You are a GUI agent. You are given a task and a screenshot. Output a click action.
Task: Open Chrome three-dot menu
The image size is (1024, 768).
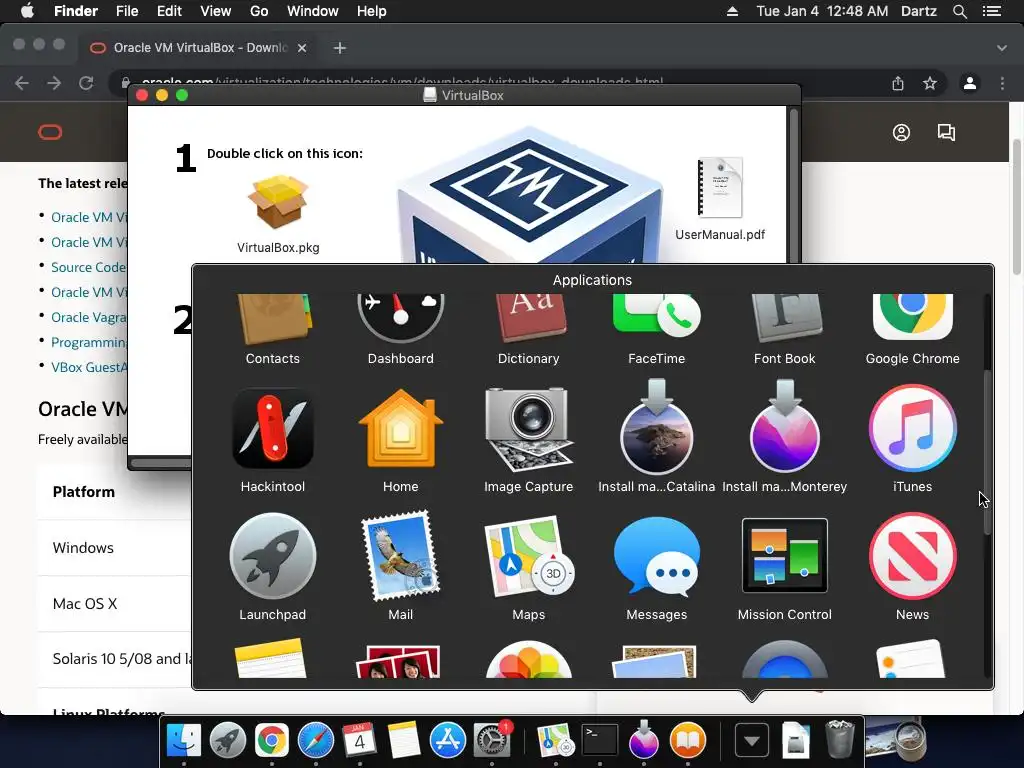1002,83
